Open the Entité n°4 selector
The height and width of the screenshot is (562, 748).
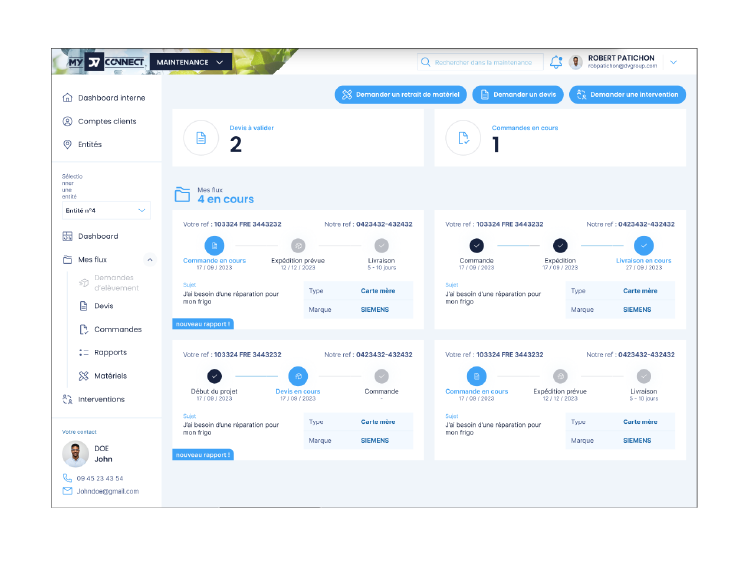click(106, 211)
